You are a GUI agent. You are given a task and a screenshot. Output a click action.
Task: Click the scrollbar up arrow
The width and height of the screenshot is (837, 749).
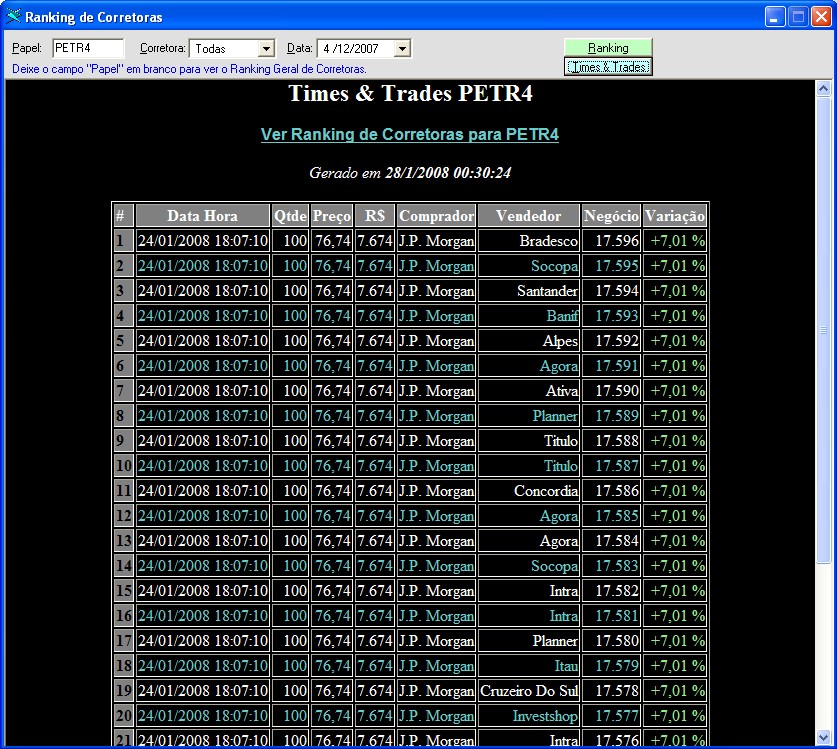[x=824, y=89]
